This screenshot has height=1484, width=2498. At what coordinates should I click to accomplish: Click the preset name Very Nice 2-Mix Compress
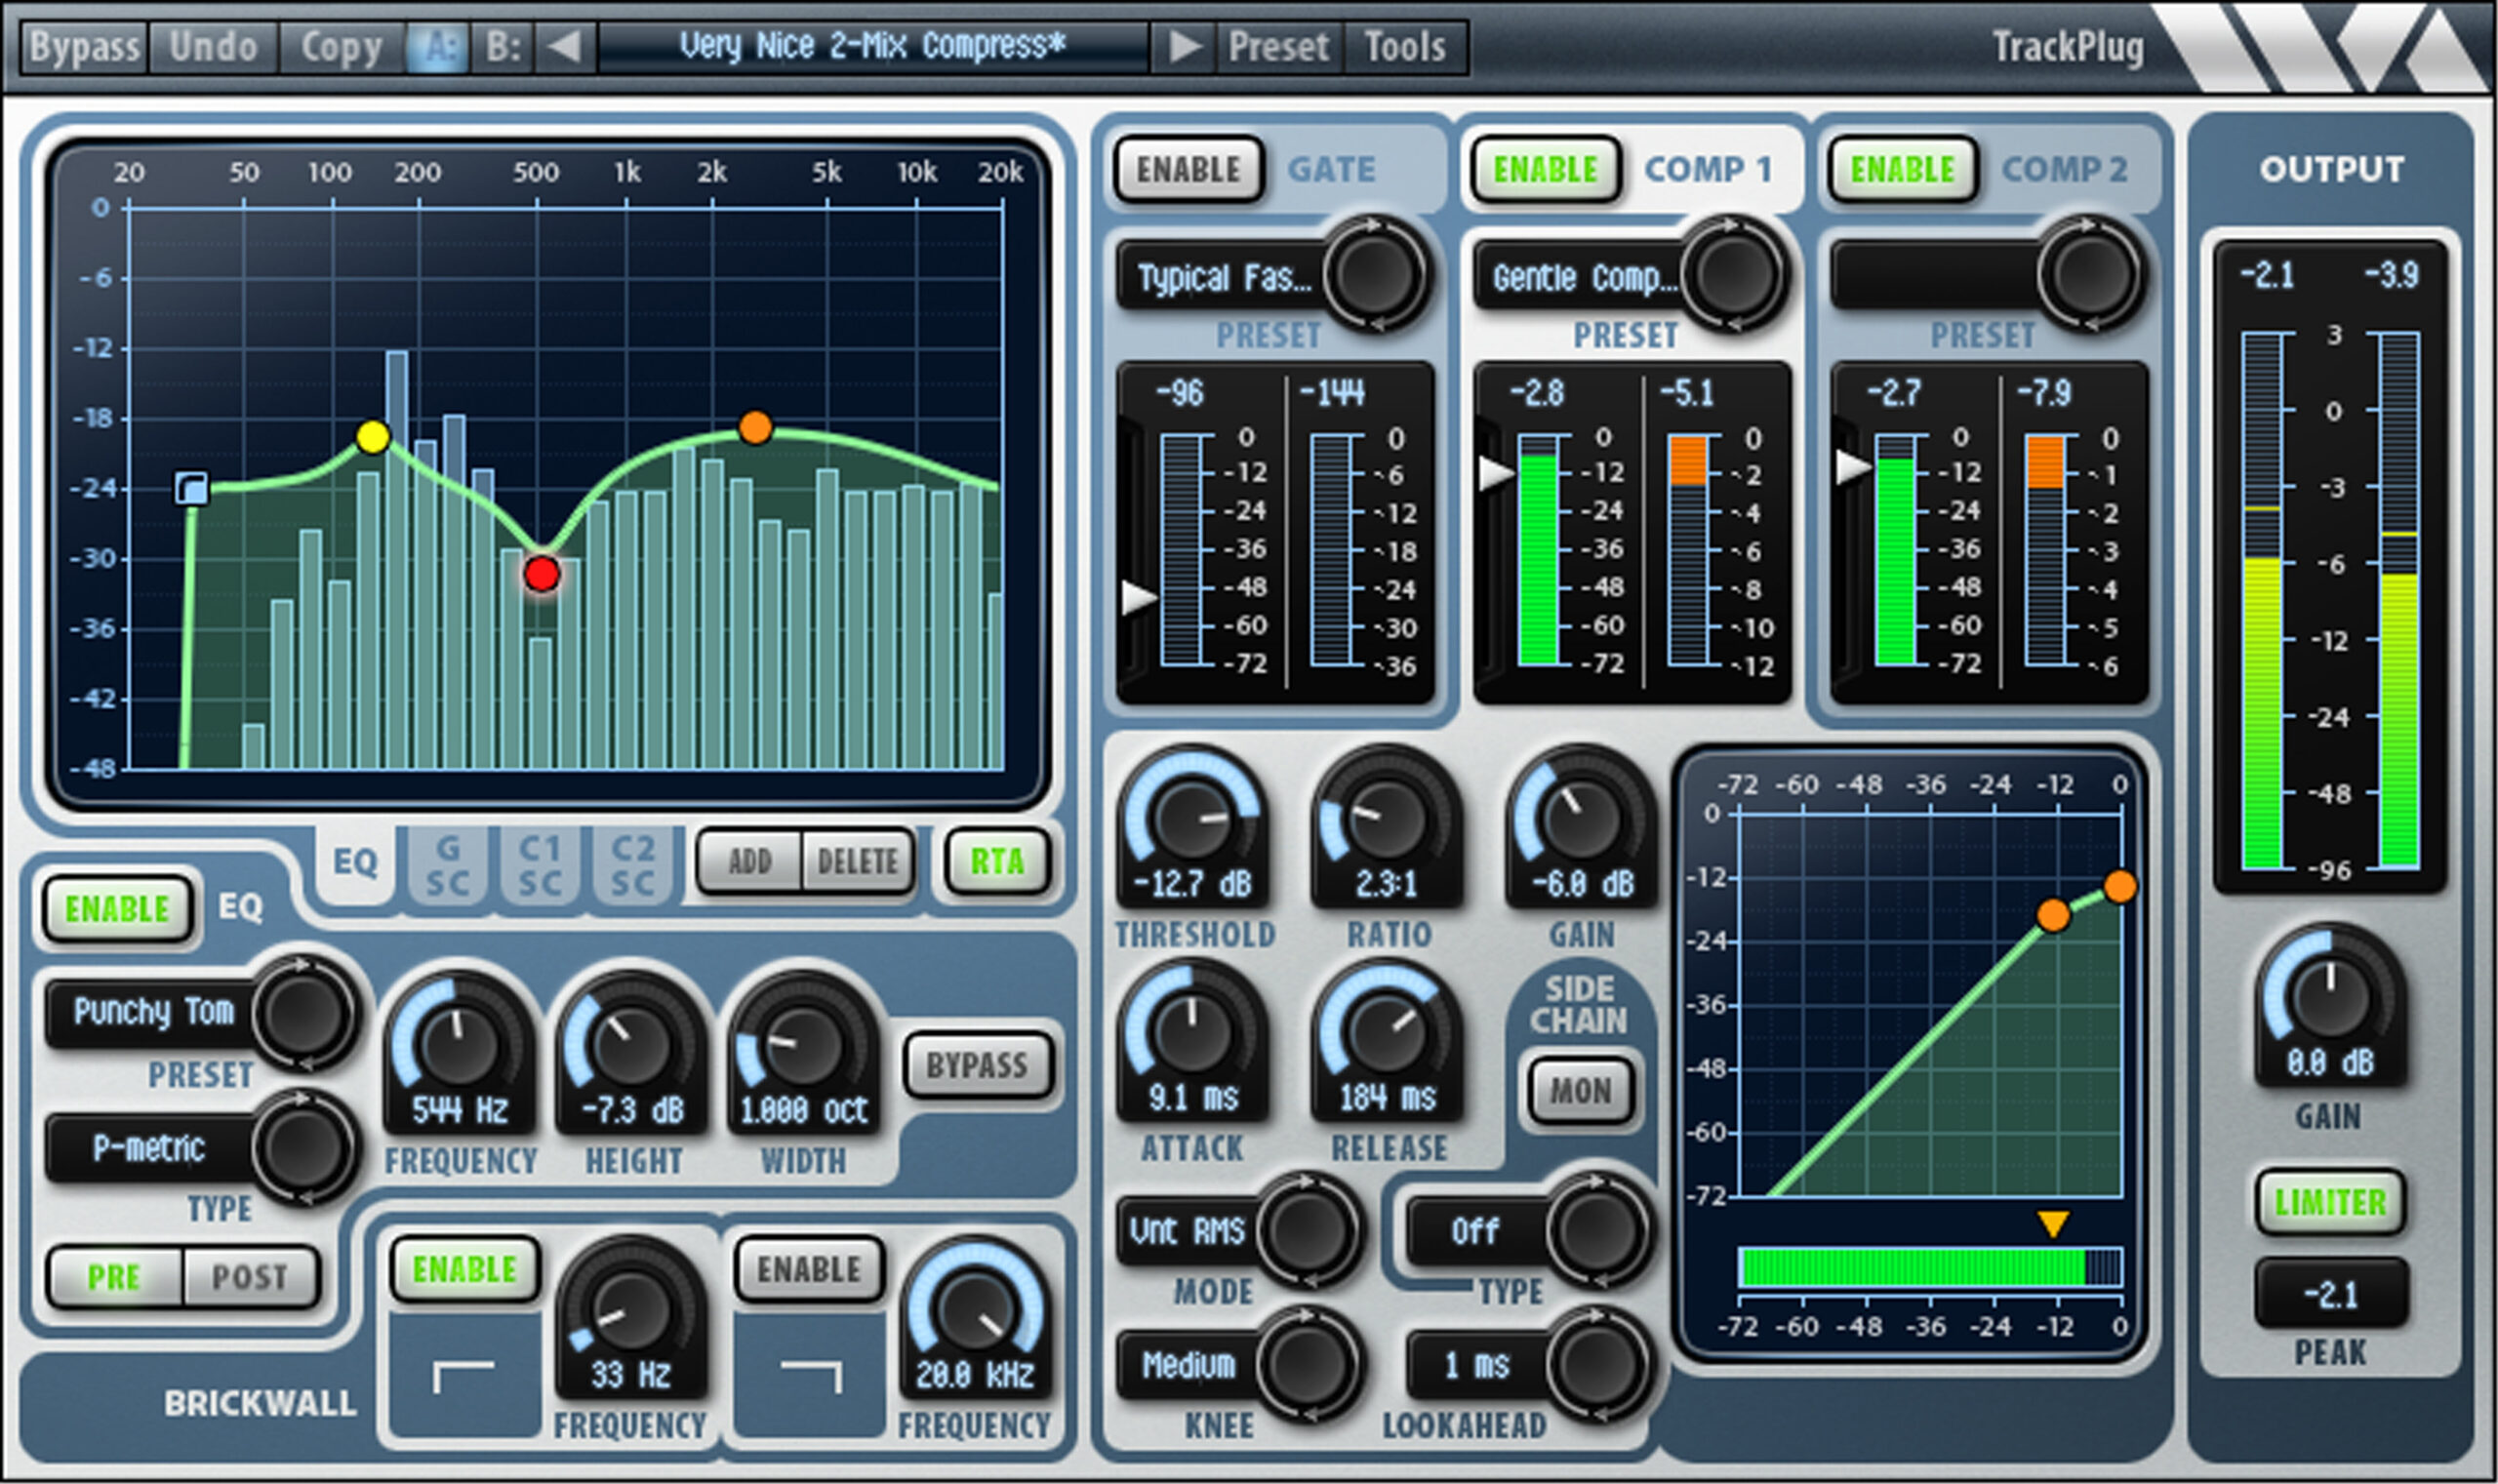873,46
